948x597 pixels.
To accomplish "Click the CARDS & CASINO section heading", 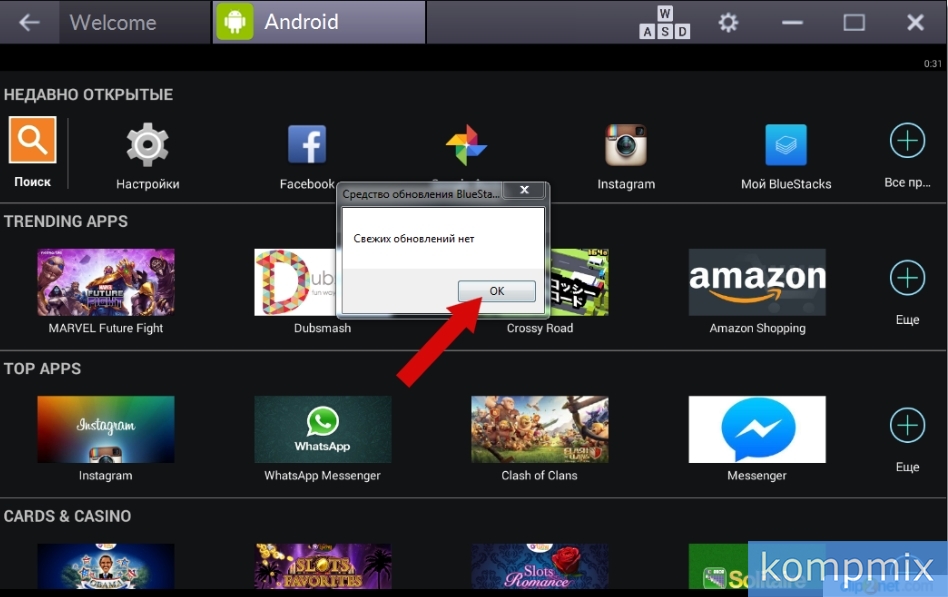I will click(67, 517).
